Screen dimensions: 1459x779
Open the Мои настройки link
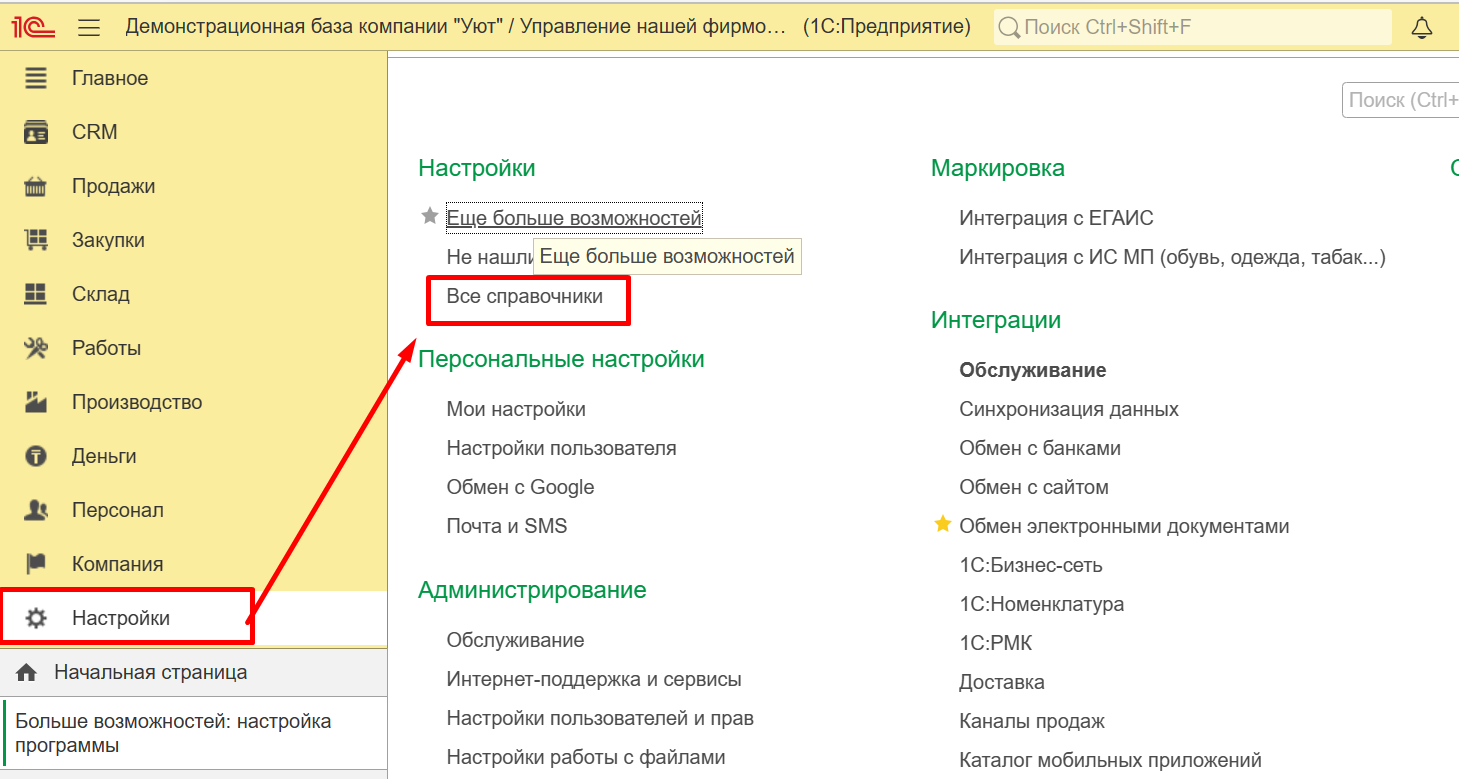[516, 409]
